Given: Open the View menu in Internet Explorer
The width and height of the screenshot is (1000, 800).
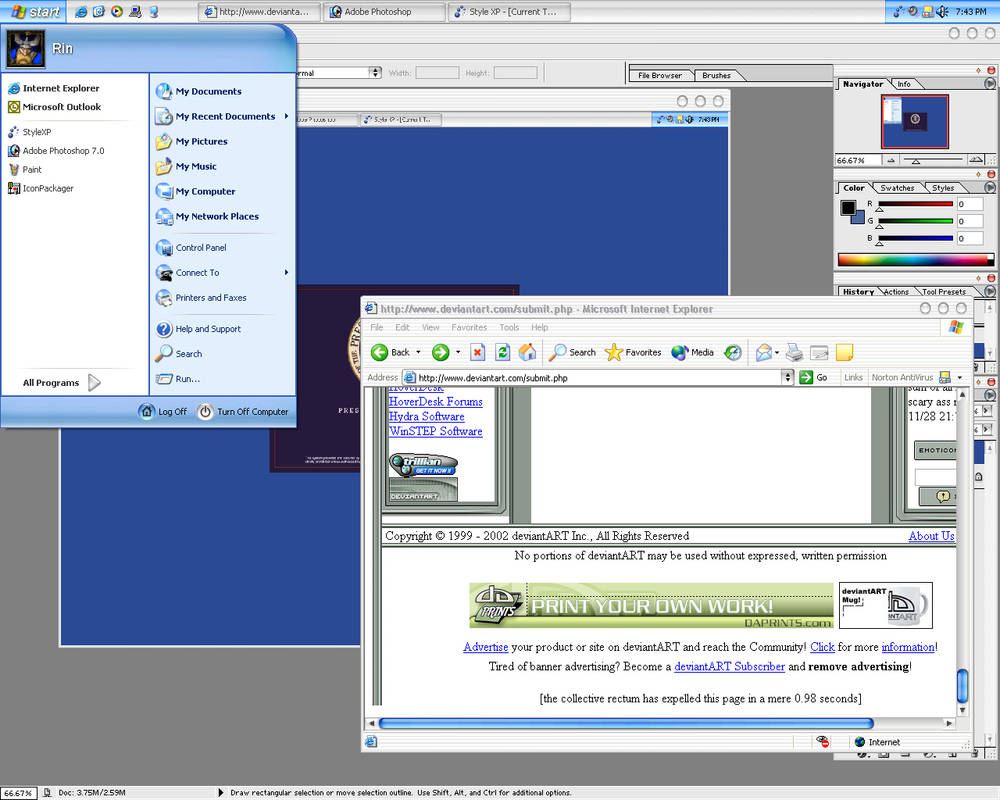Looking at the screenshot, I should [430, 327].
